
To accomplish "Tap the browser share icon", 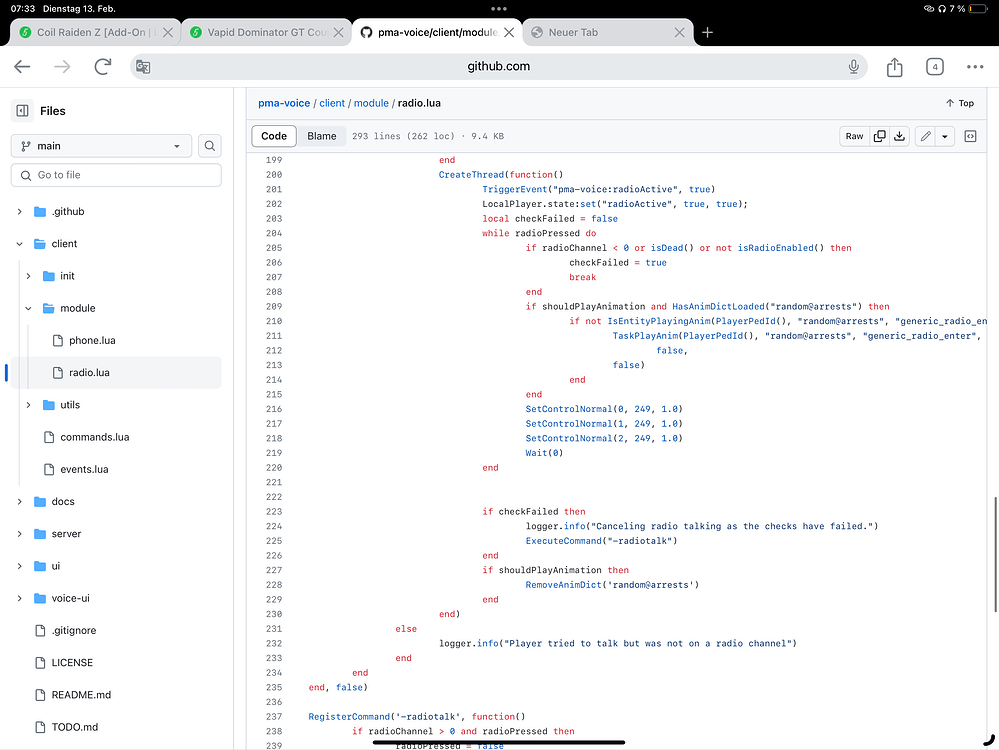I will (895, 67).
